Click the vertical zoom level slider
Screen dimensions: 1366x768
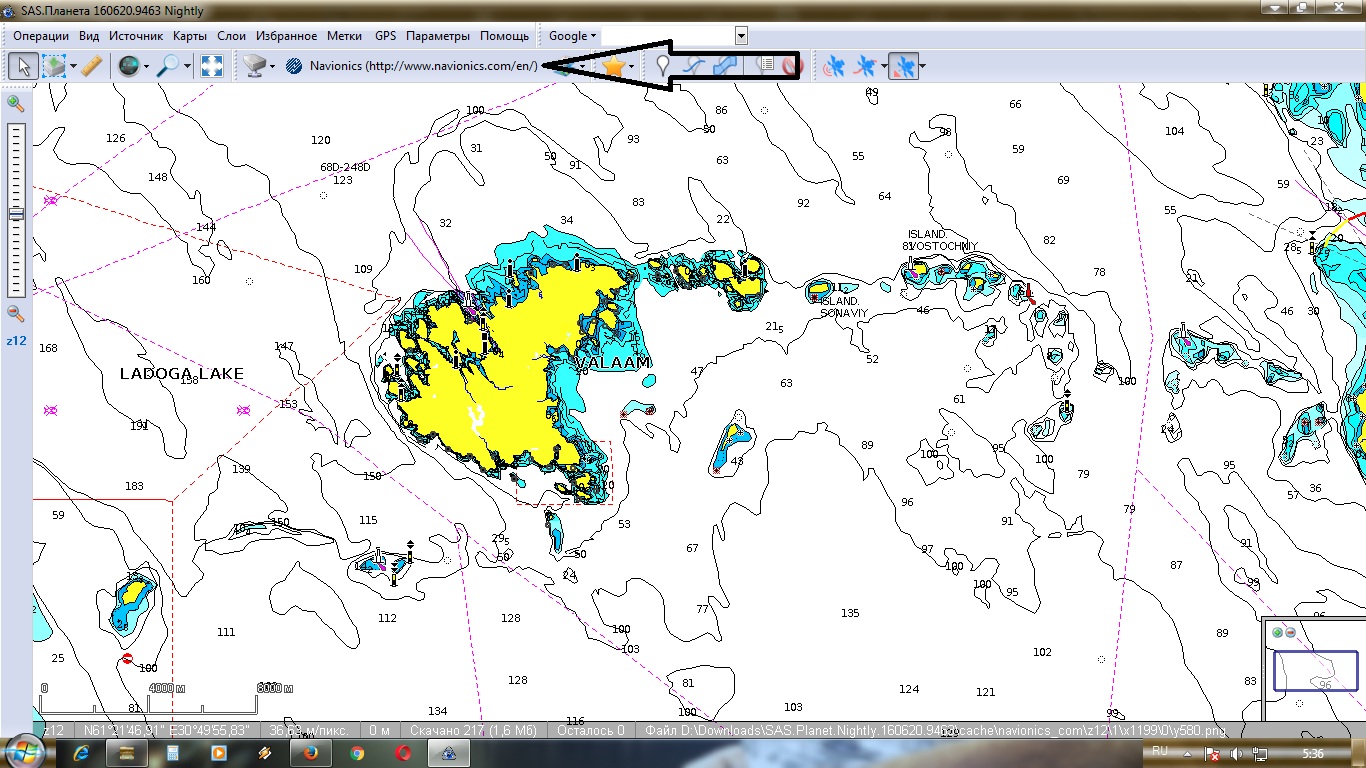[16, 213]
